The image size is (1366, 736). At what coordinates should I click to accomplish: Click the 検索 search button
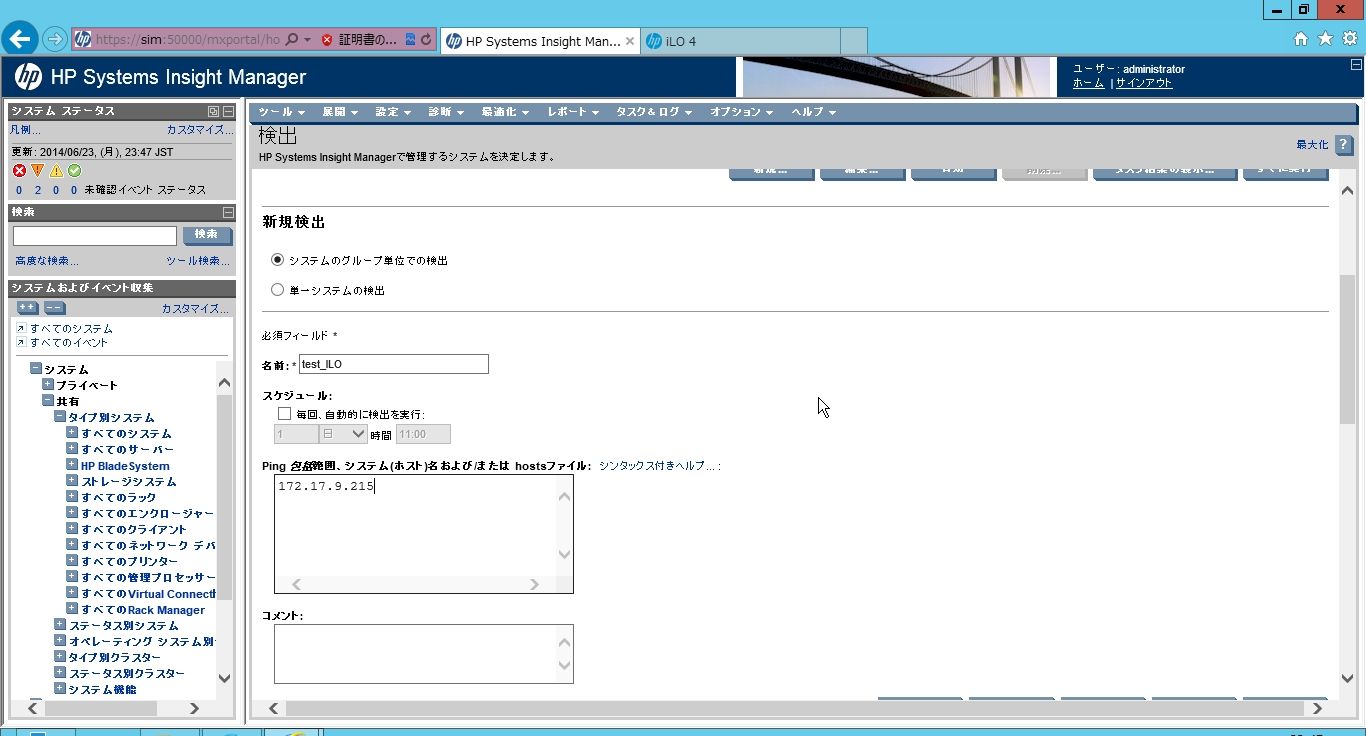(207, 235)
